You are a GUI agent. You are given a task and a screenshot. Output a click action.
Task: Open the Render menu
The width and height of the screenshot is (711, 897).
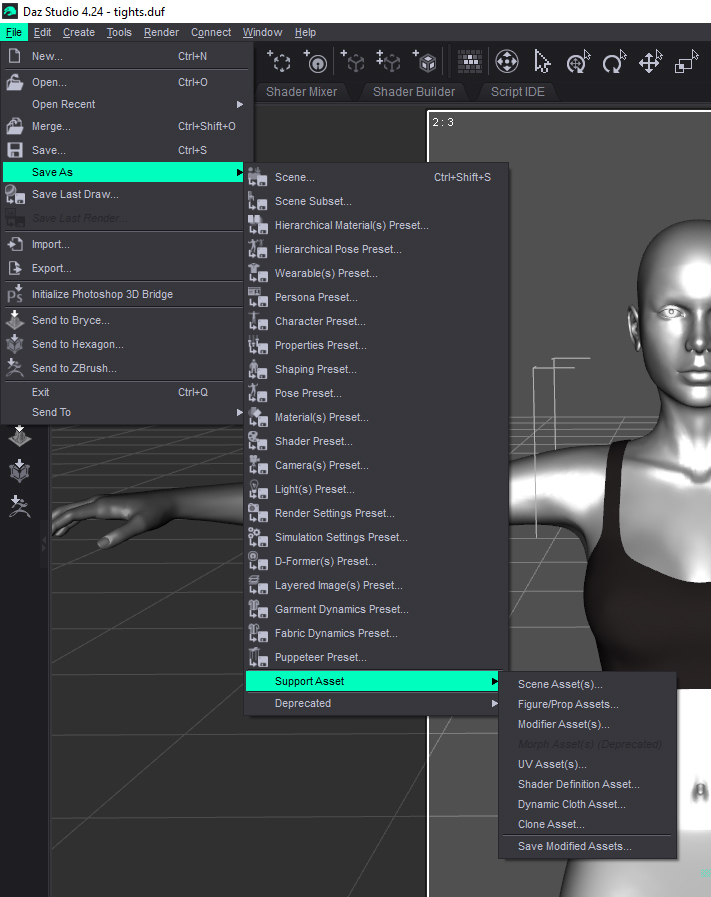161,32
